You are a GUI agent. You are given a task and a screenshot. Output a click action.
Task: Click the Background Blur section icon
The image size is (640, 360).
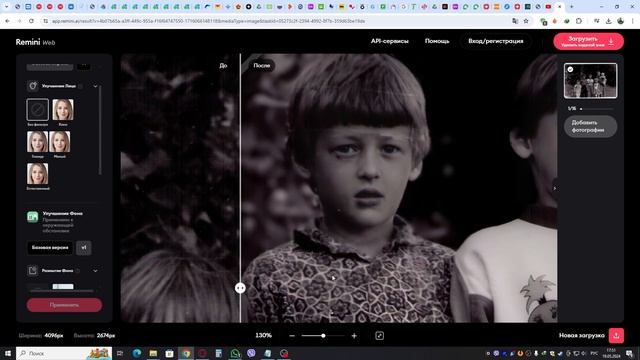tap(33, 270)
